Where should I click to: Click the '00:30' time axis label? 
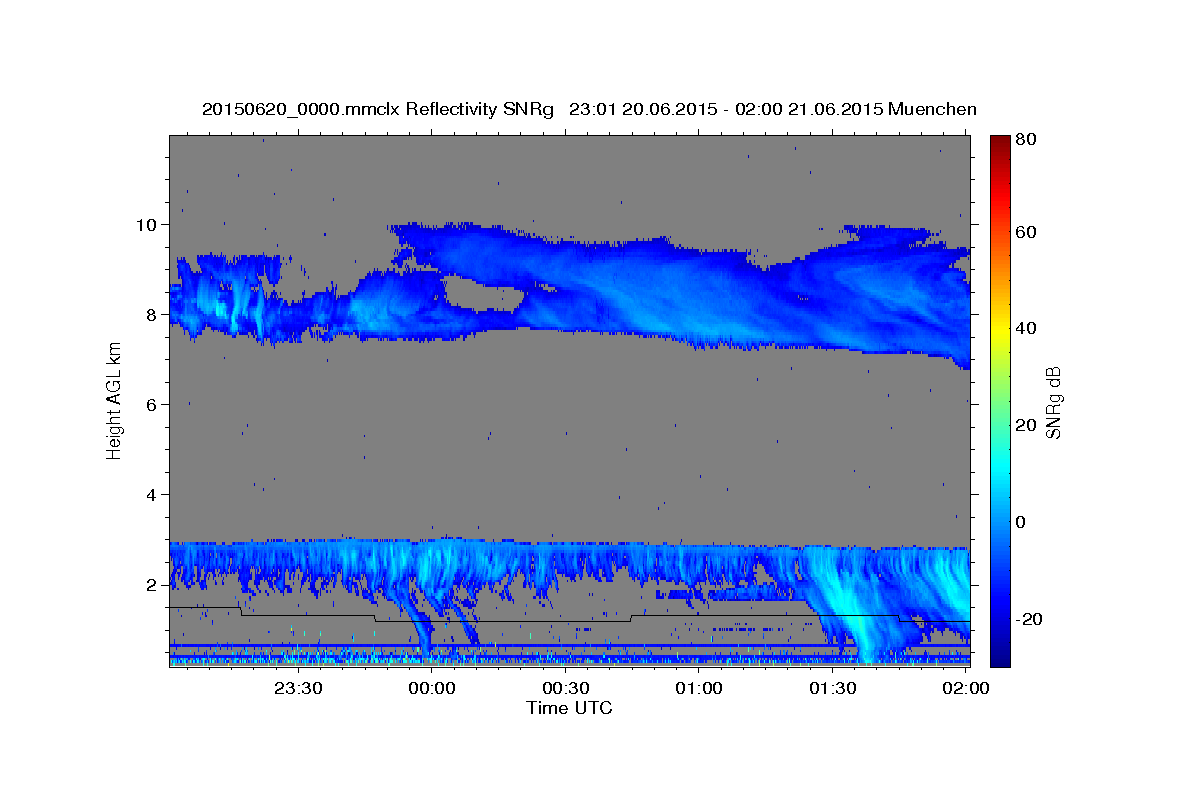coord(566,688)
